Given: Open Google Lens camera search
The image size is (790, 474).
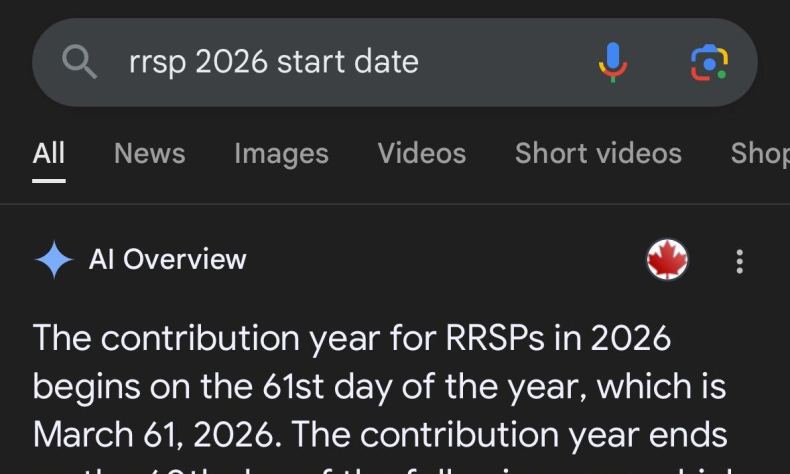Looking at the screenshot, I should click(709, 62).
